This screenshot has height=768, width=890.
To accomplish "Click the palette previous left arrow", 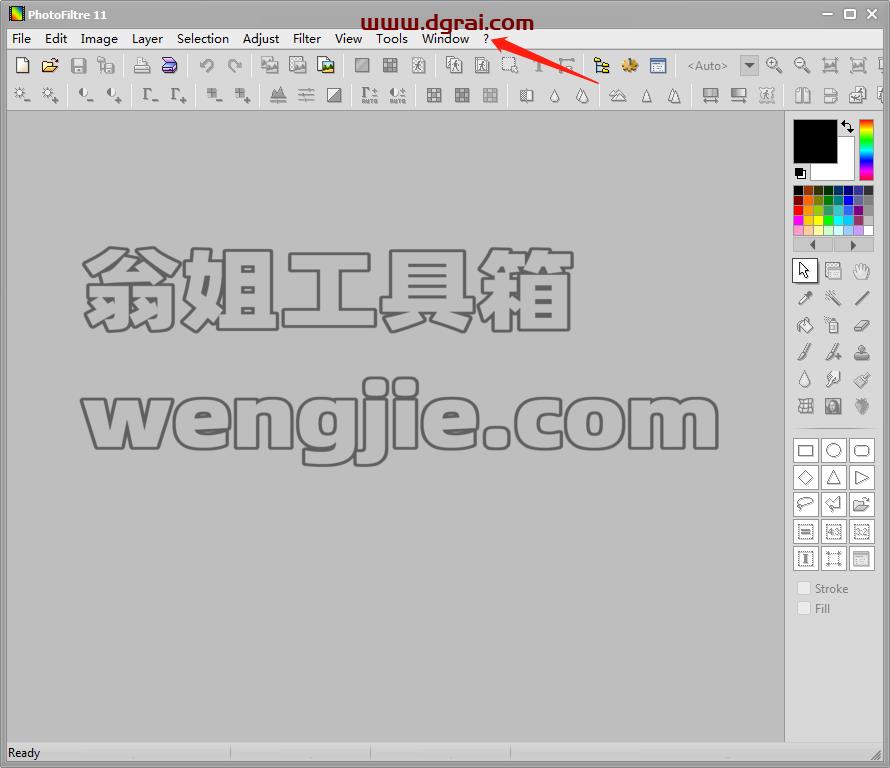I will [x=813, y=245].
